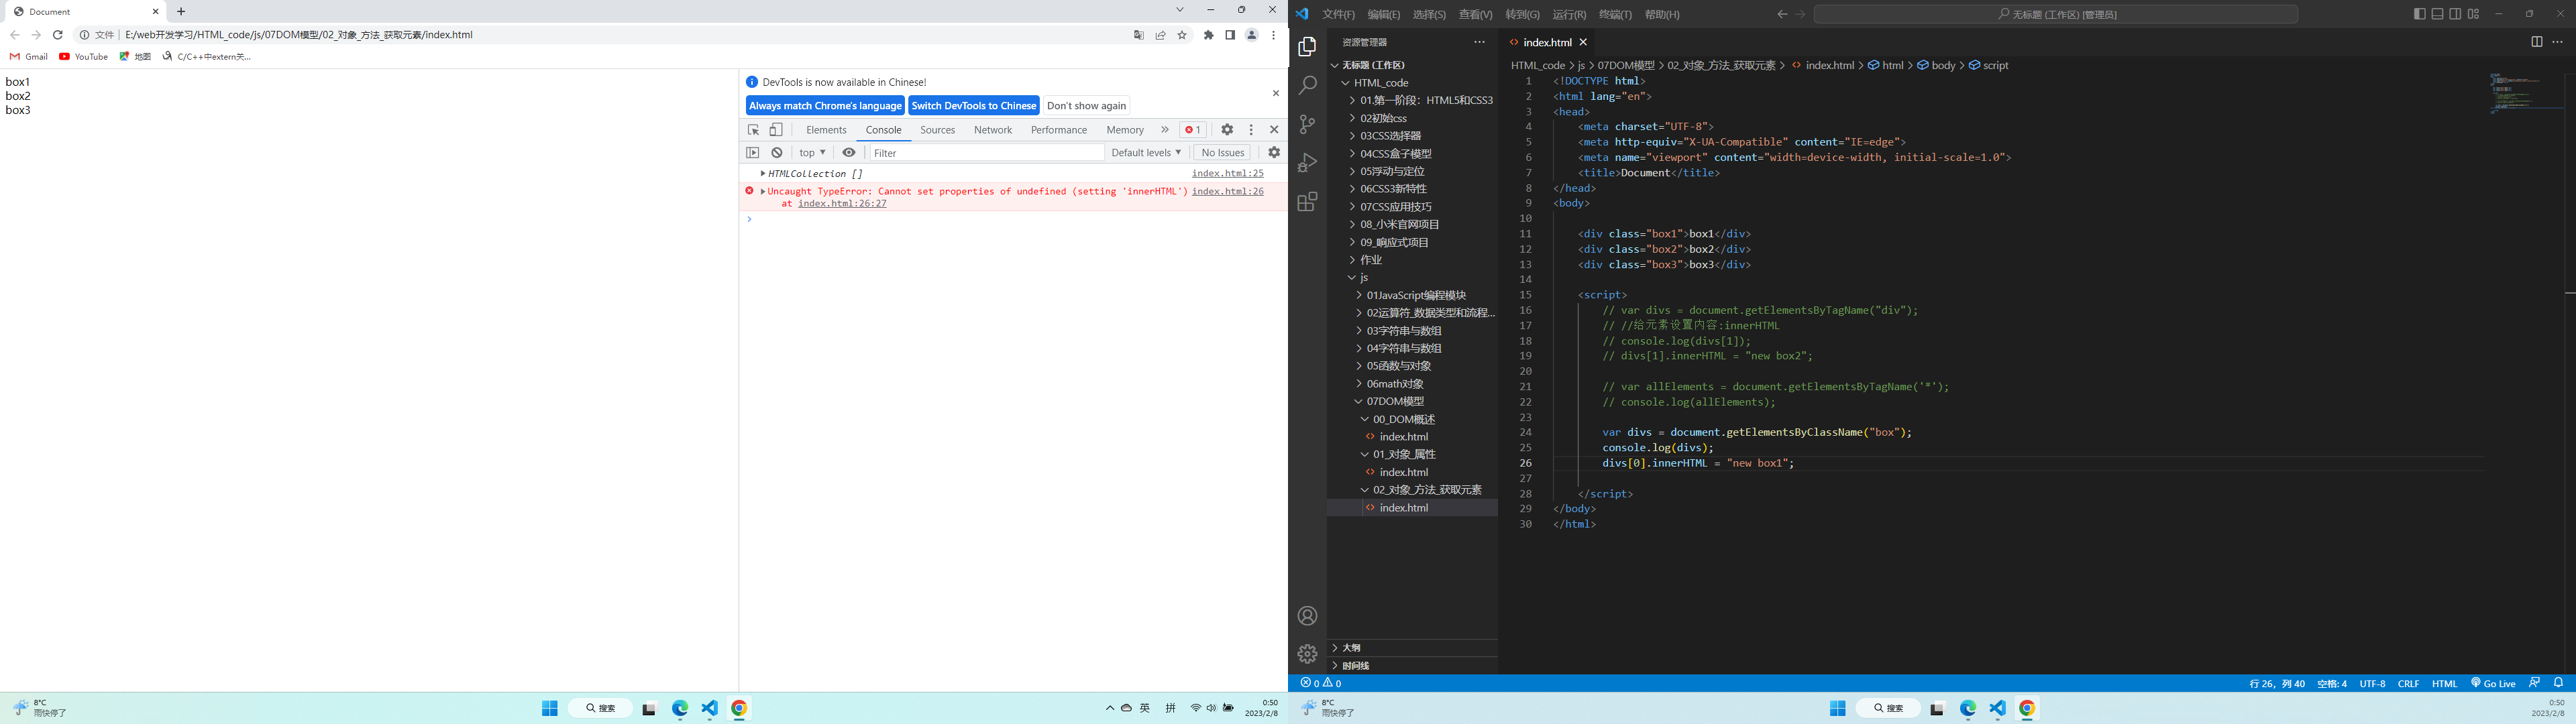Open Extensions in the VS Code activity bar

click(x=1307, y=202)
